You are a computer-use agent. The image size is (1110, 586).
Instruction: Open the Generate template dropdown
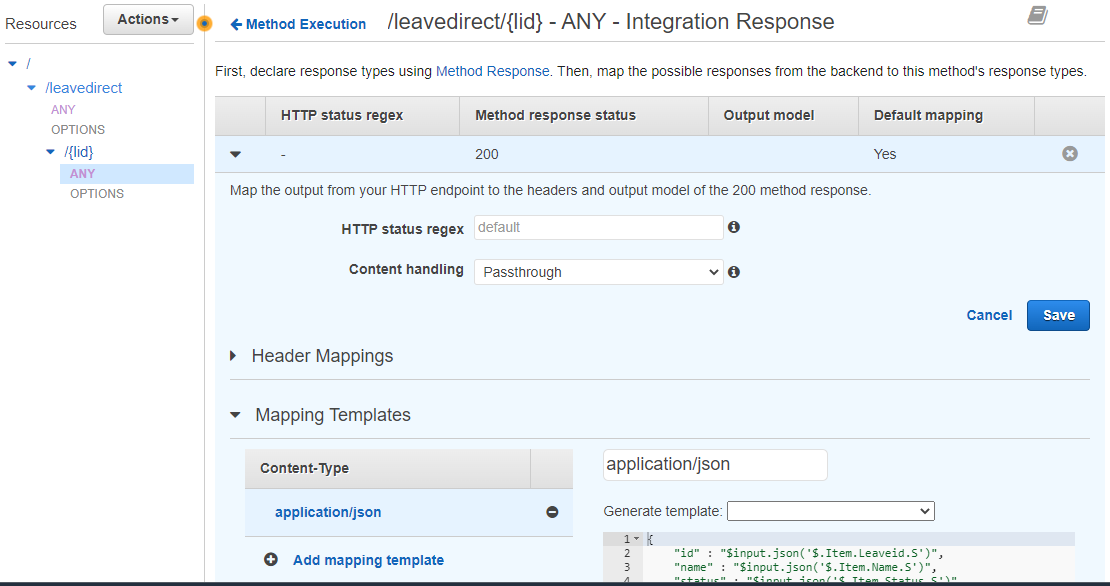830,510
